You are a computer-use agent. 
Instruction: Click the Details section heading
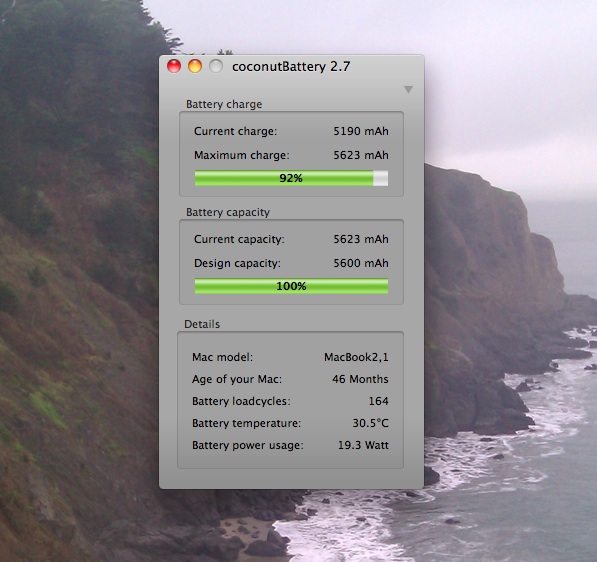point(202,324)
